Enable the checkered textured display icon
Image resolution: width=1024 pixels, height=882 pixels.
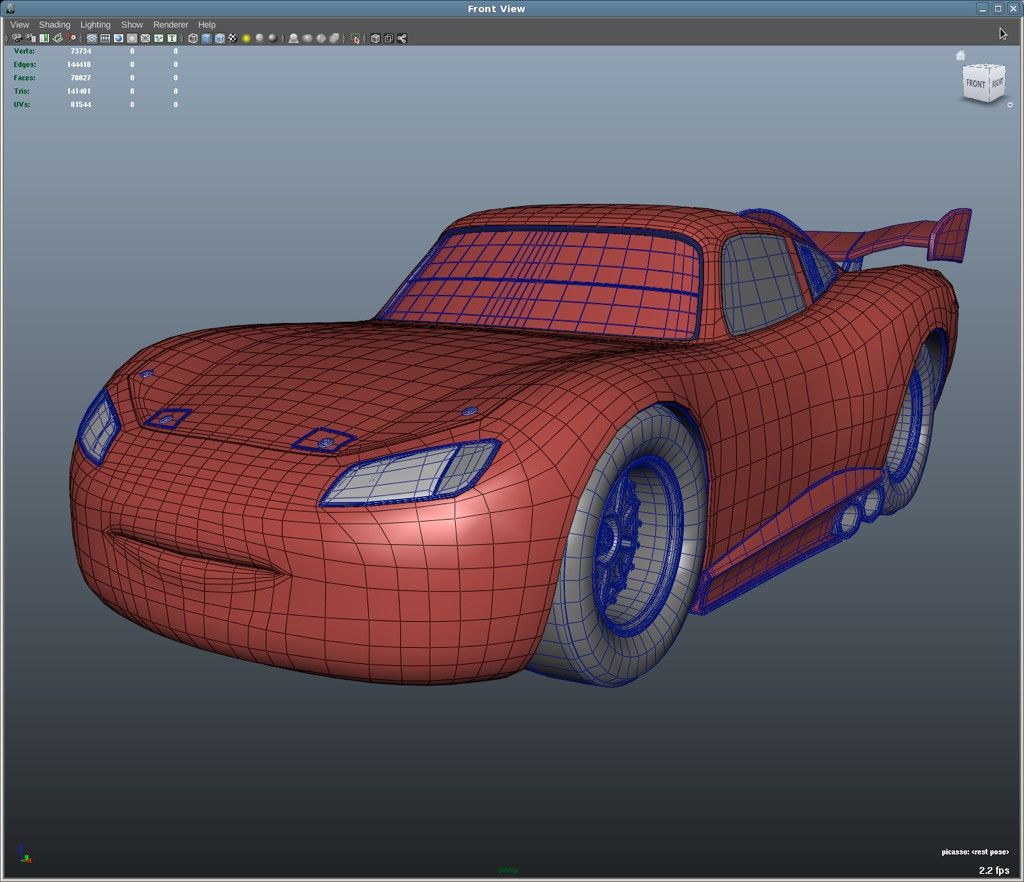click(x=232, y=39)
